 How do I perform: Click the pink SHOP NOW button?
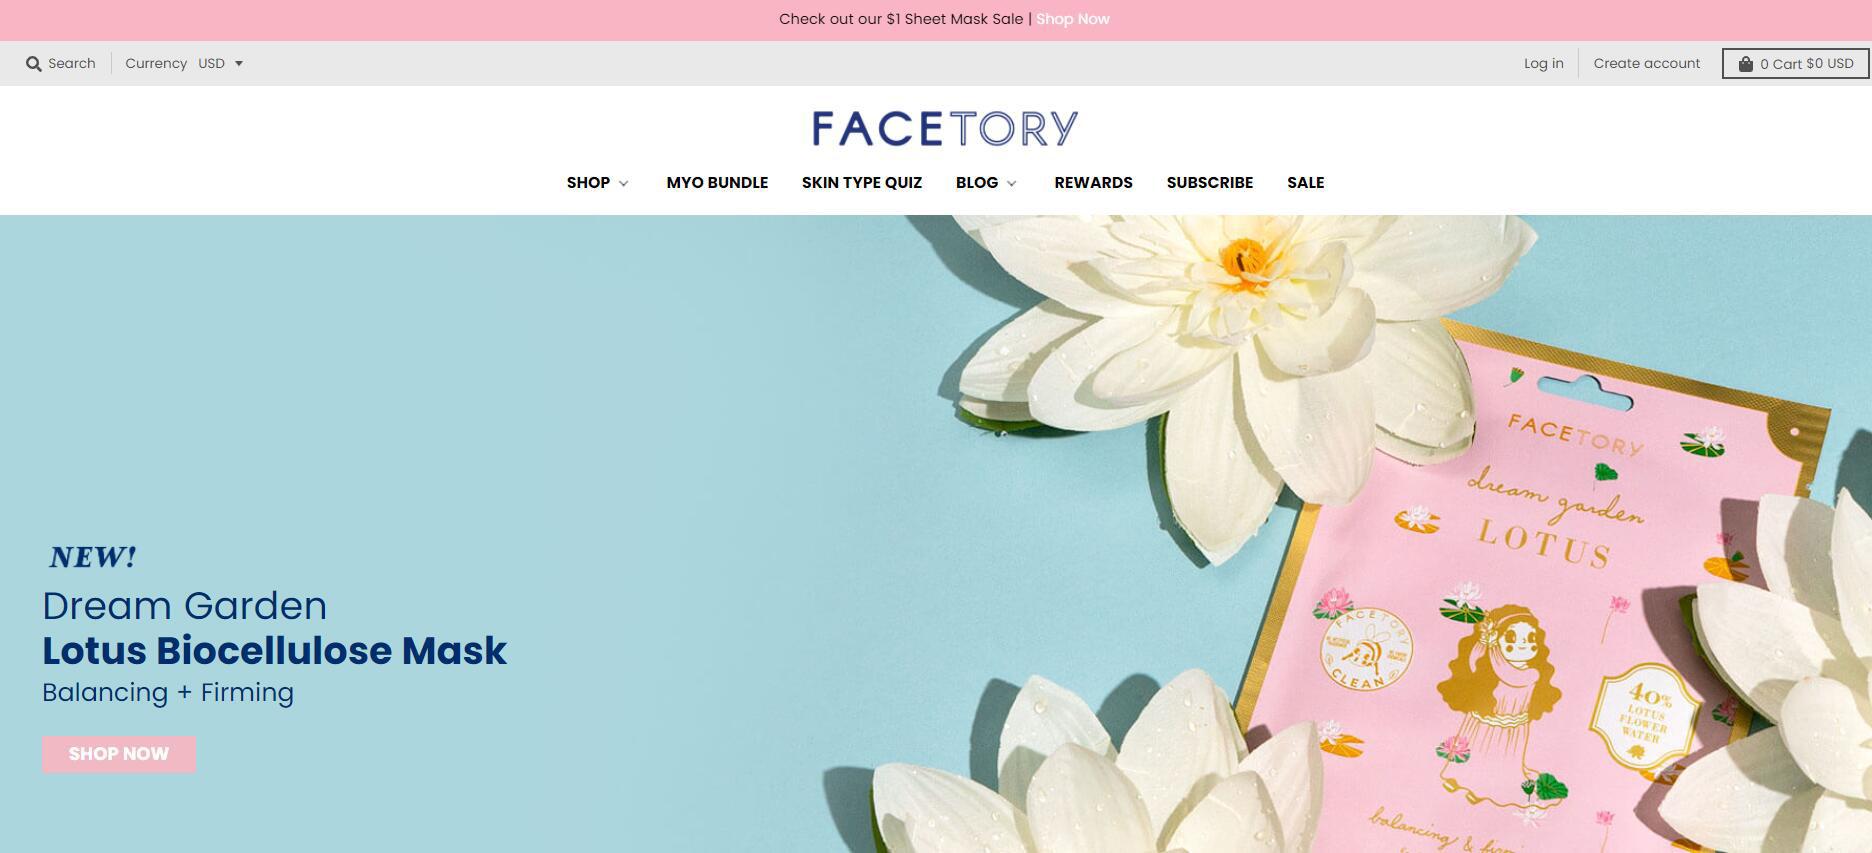(x=119, y=754)
